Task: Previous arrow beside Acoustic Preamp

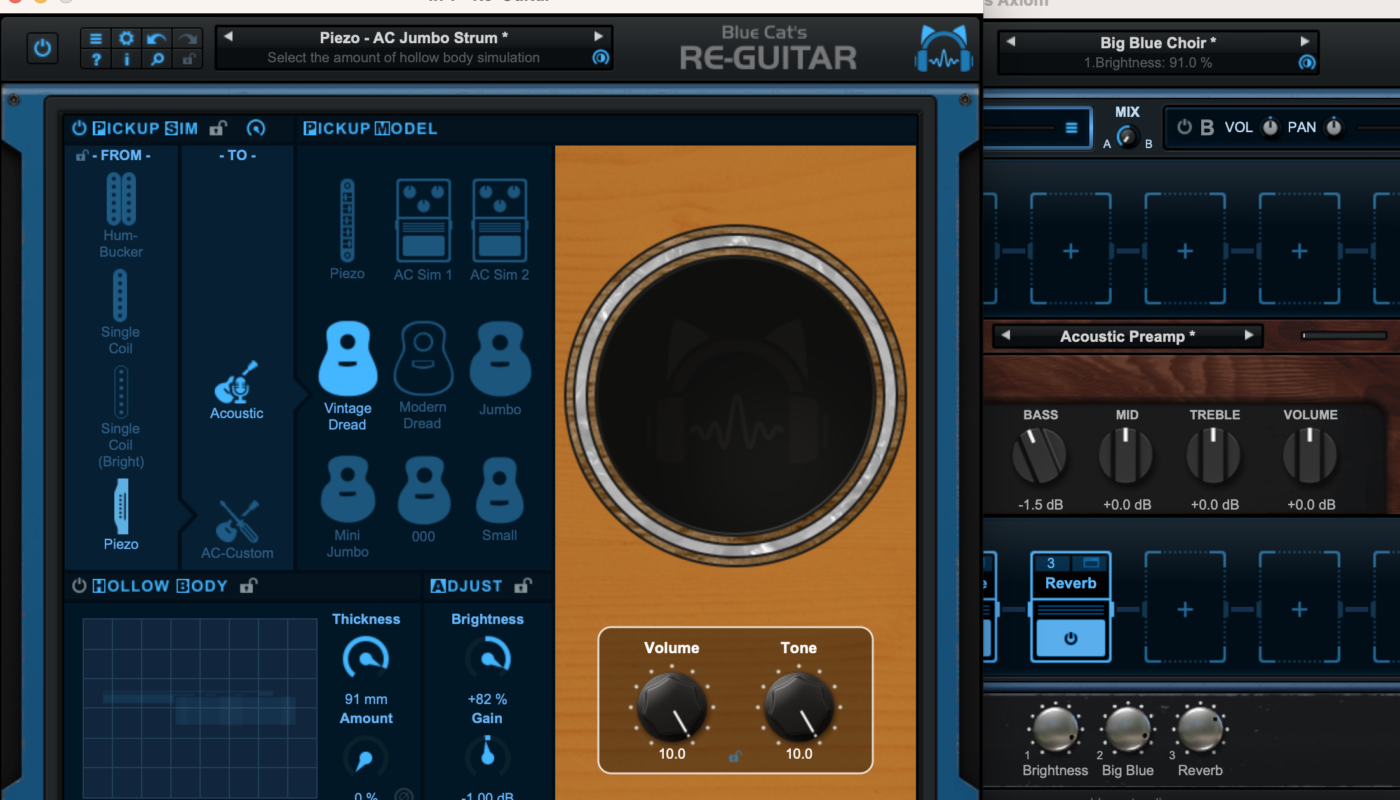Action: (x=1005, y=336)
